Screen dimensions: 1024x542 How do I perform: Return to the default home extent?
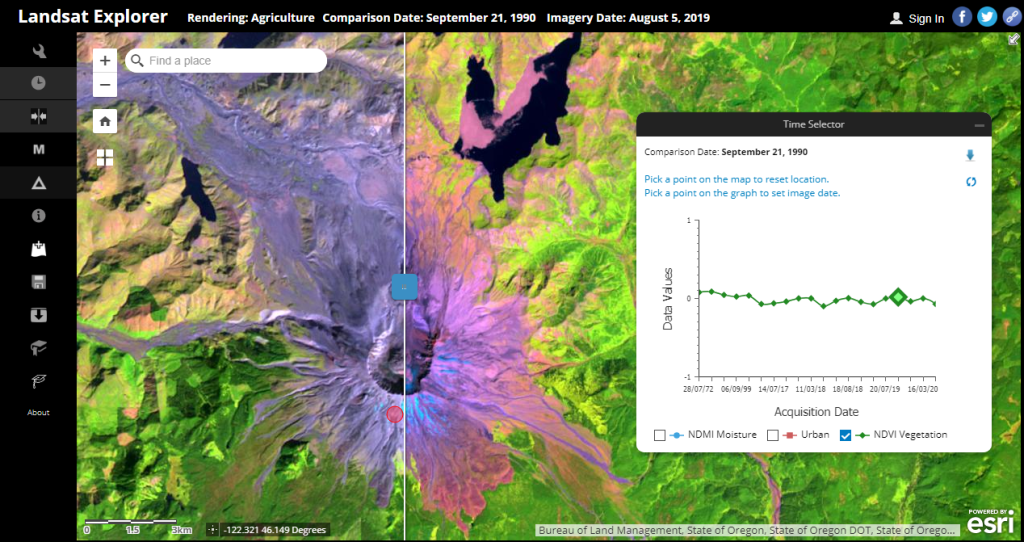point(105,121)
